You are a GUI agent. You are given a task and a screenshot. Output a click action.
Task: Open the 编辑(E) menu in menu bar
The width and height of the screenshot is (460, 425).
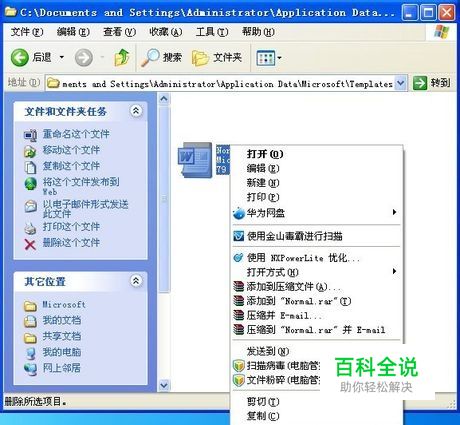coord(73,32)
